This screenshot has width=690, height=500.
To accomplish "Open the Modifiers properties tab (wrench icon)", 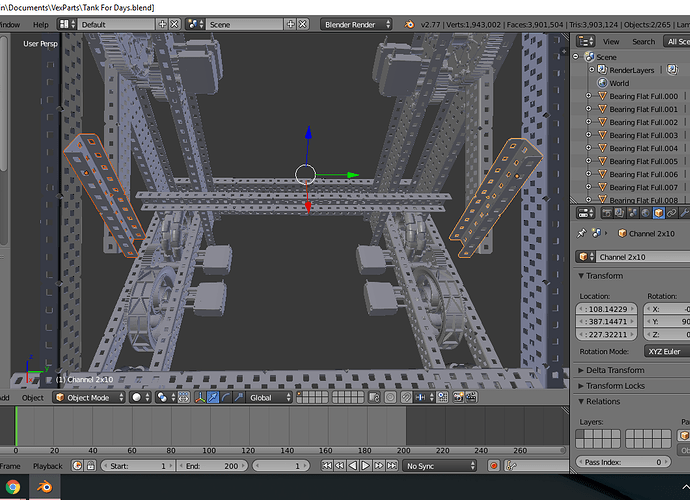I will coord(684,213).
